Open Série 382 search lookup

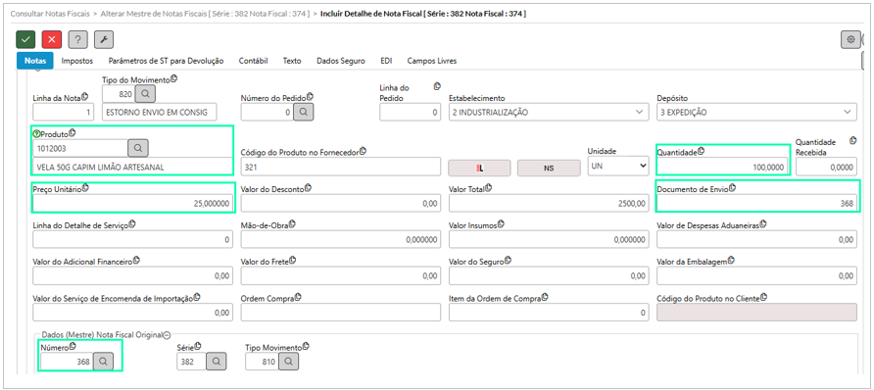216,361
